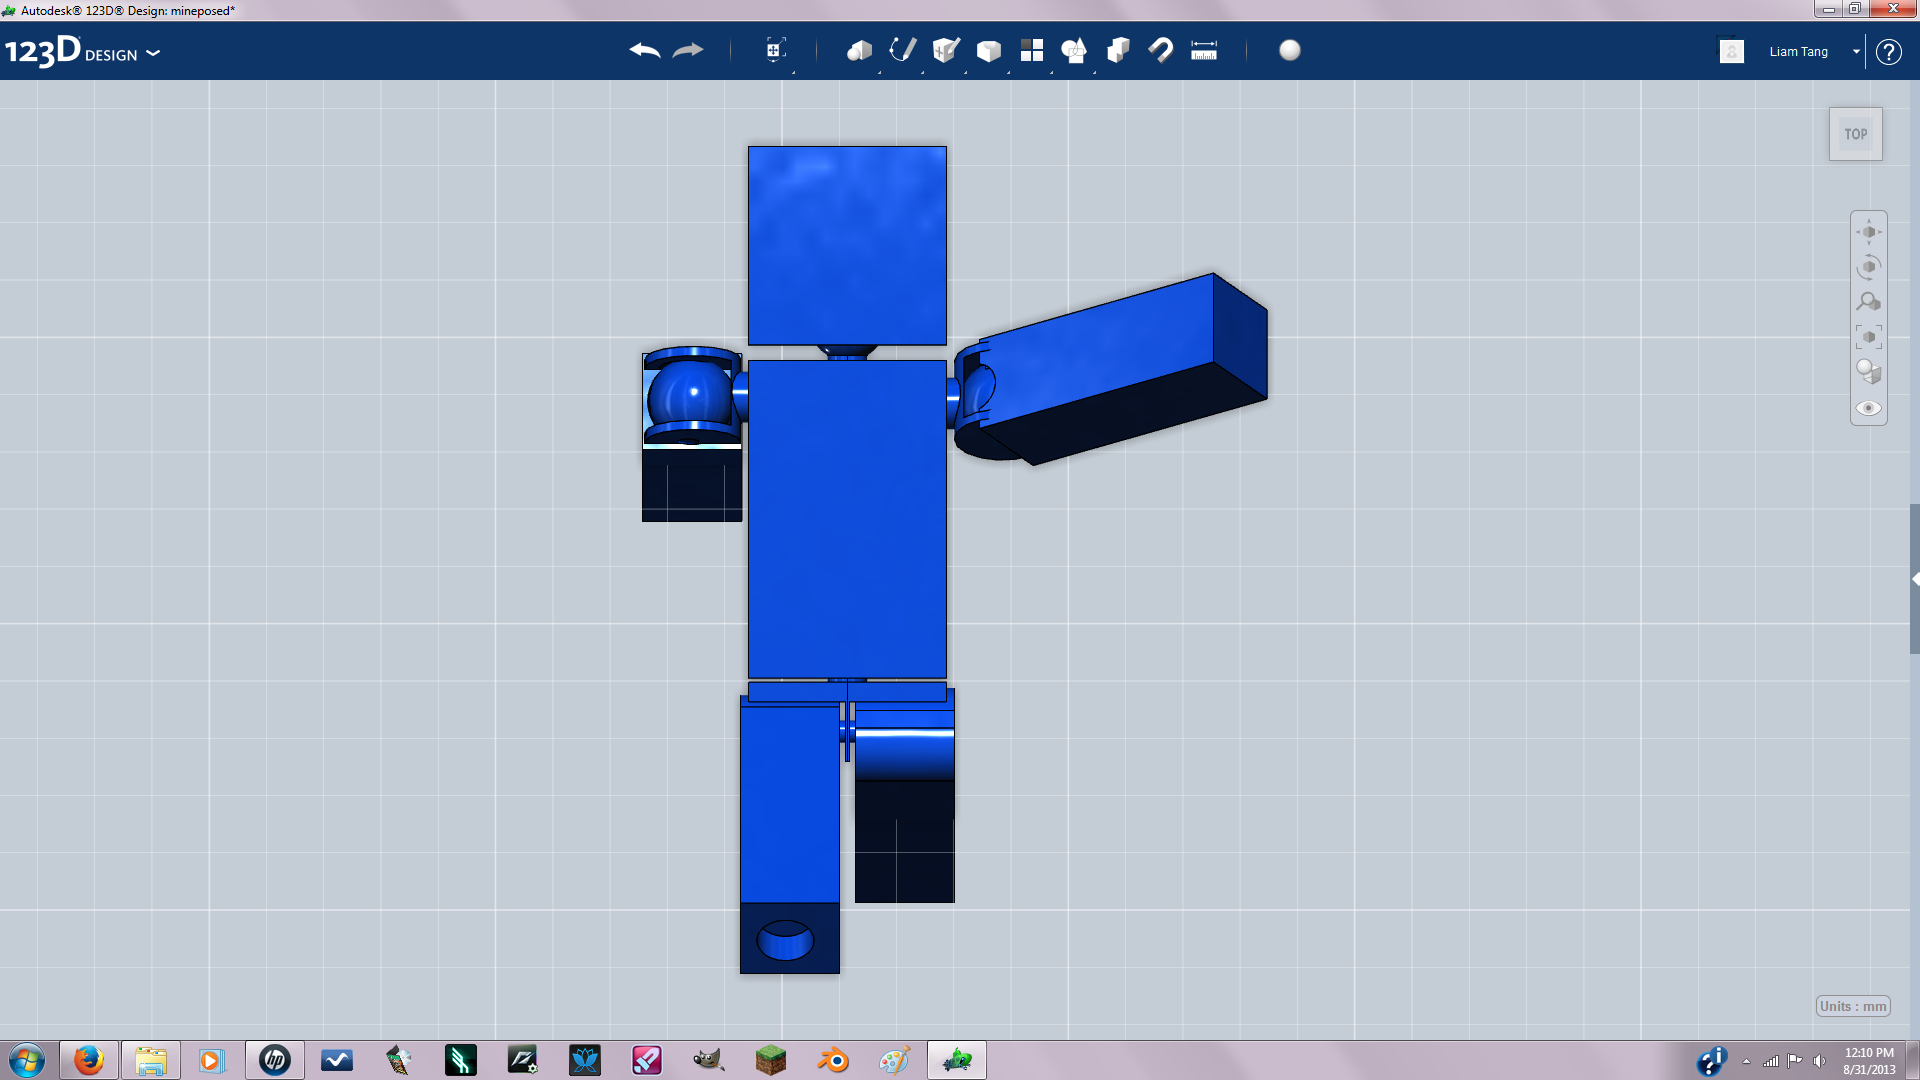Activate the Snap (magnet) tool
Viewport: 1920px width, 1080px height.
[1160, 50]
